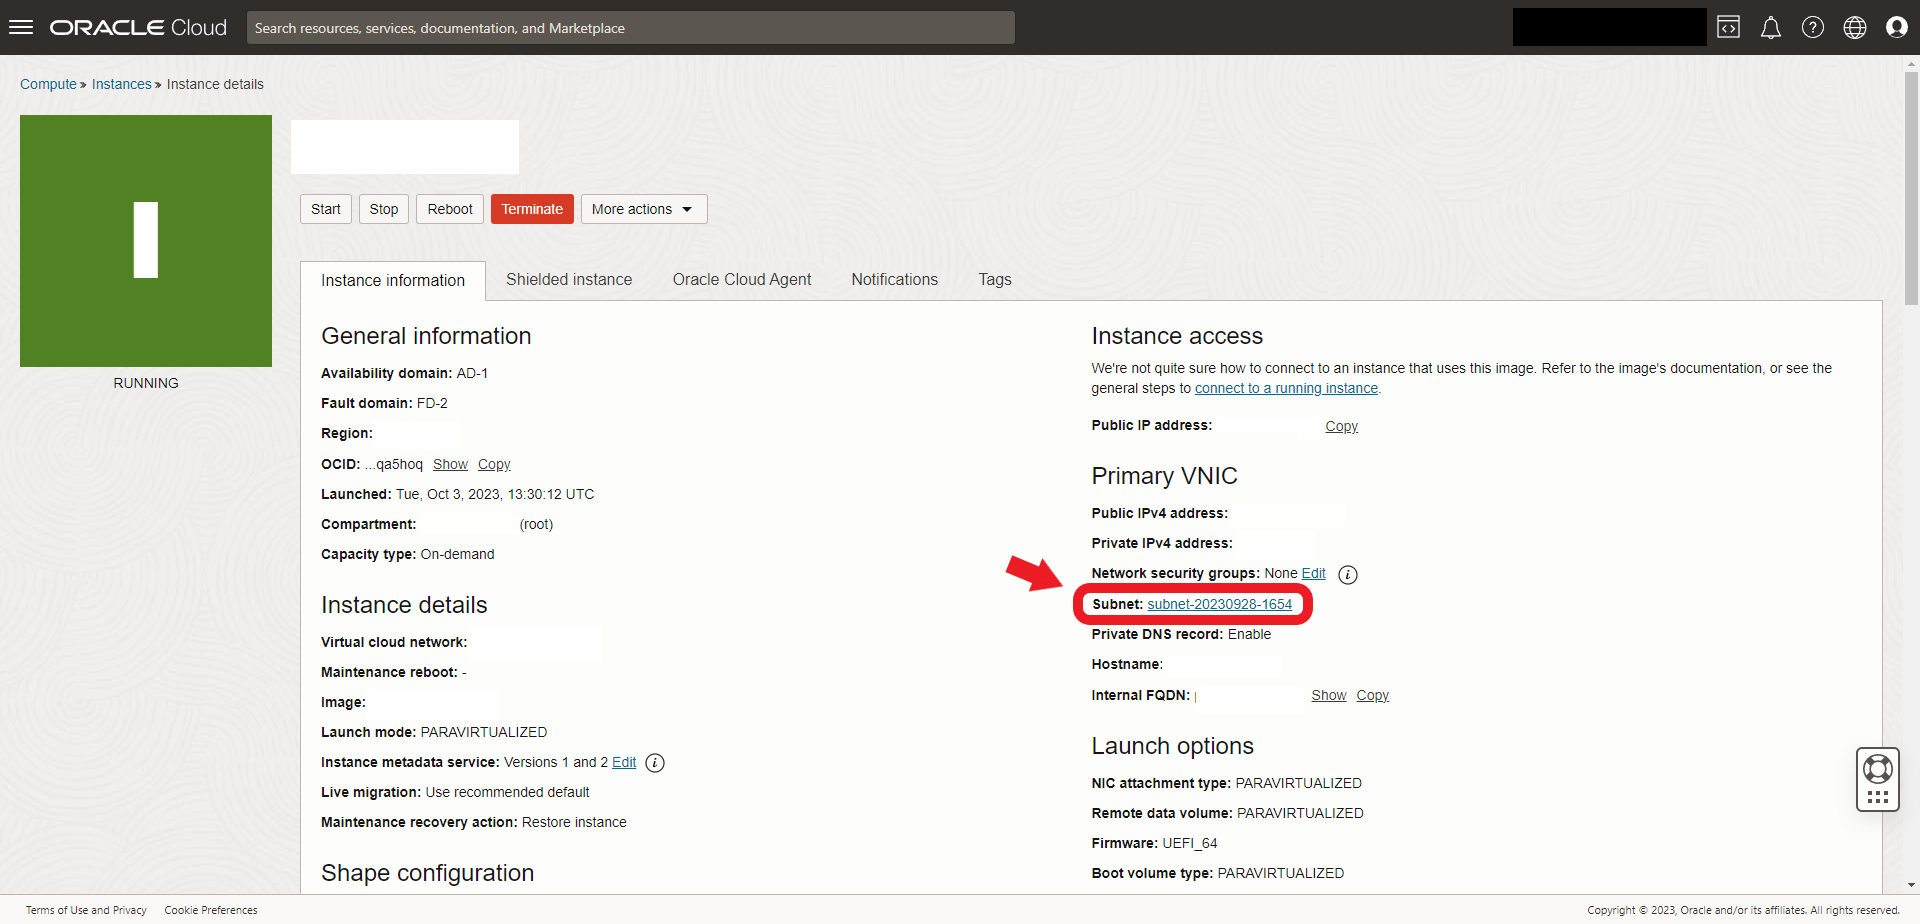Open the hamburger navigation menu
This screenshot has width=1920, height=924.
pos(21,27)
